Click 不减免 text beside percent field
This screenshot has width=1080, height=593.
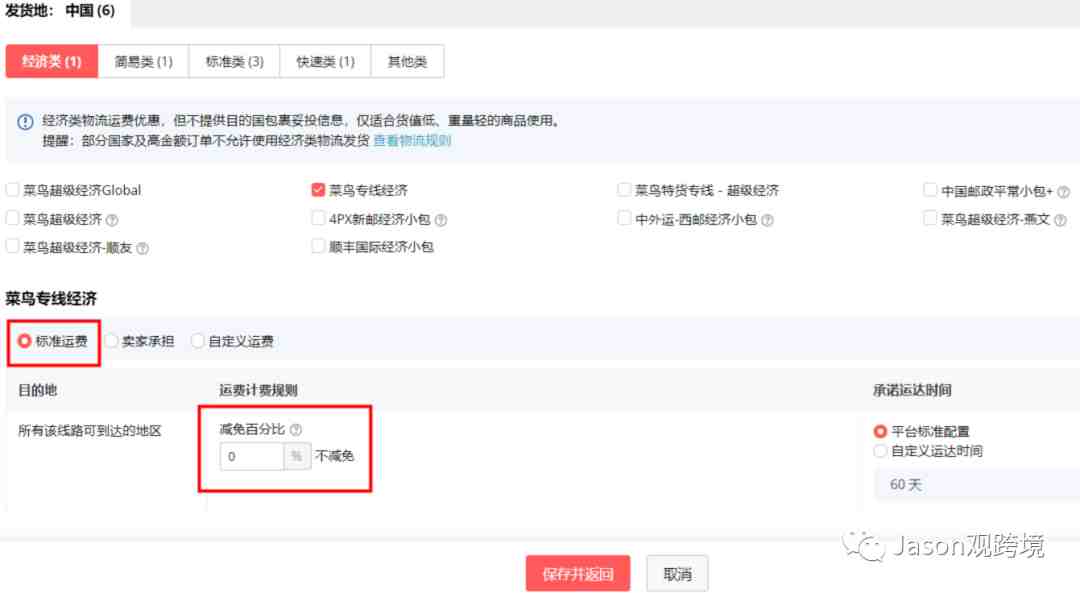(x=335, y=456)
